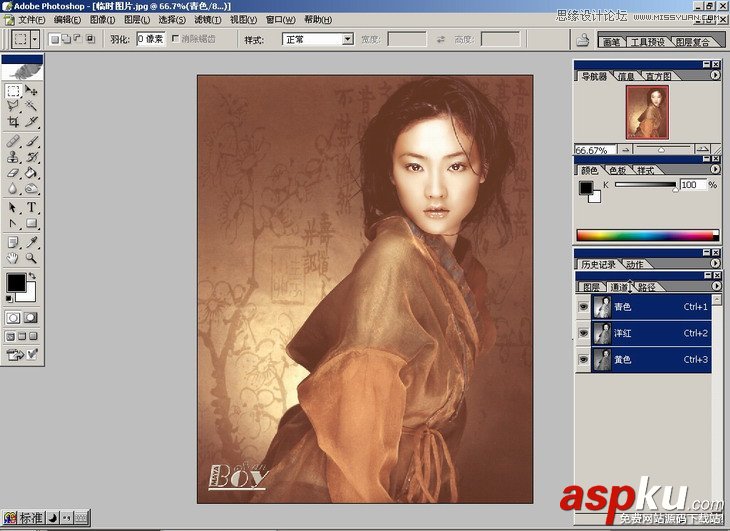Switch to the 图层 (Layers) tab
The width and height of the screenshot is (730, 531).
[591, 287]
